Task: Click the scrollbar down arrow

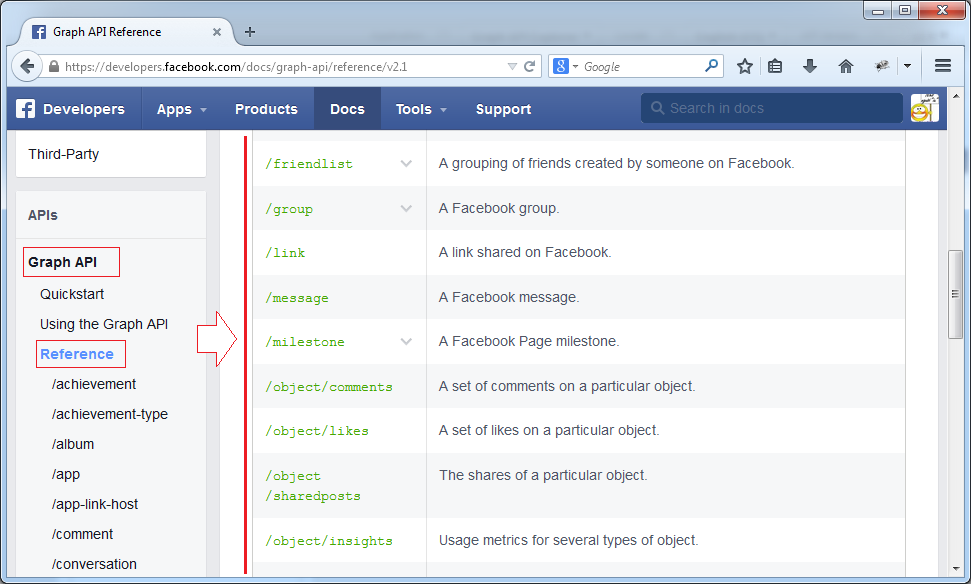Action: click(x=956, y=569)
